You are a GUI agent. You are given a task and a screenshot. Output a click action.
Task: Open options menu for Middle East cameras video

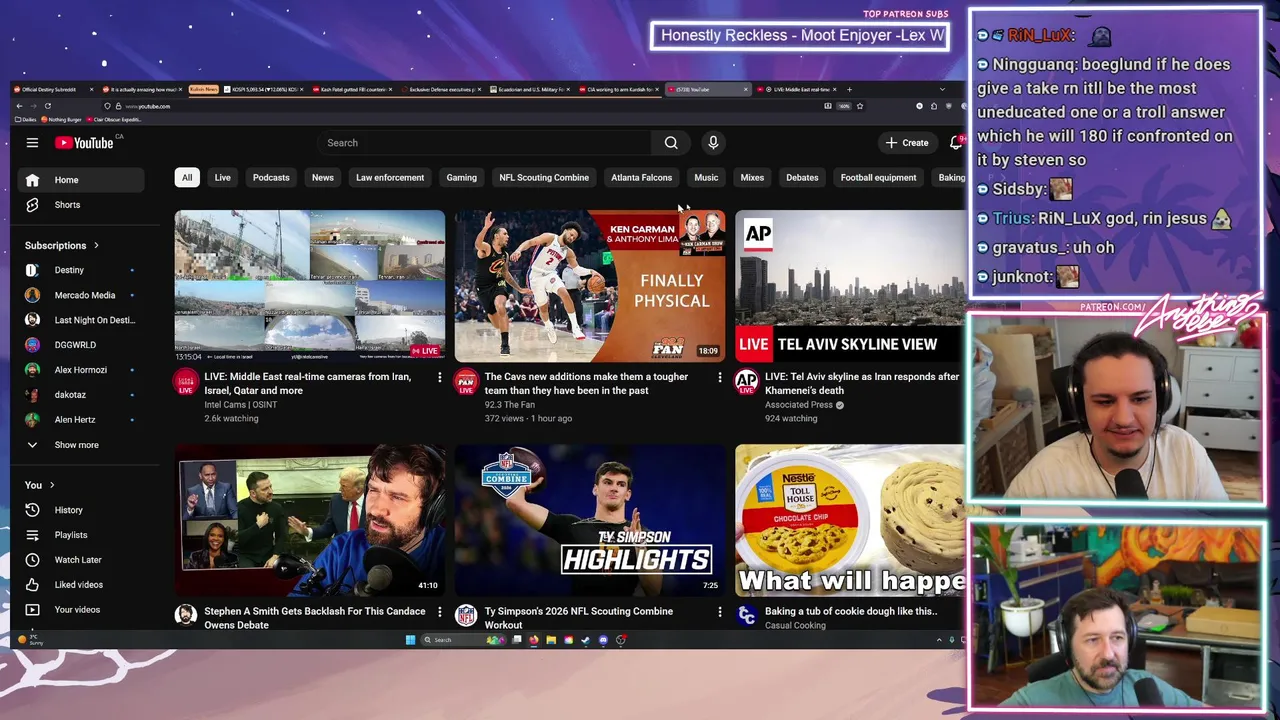[x=439, y=377]
